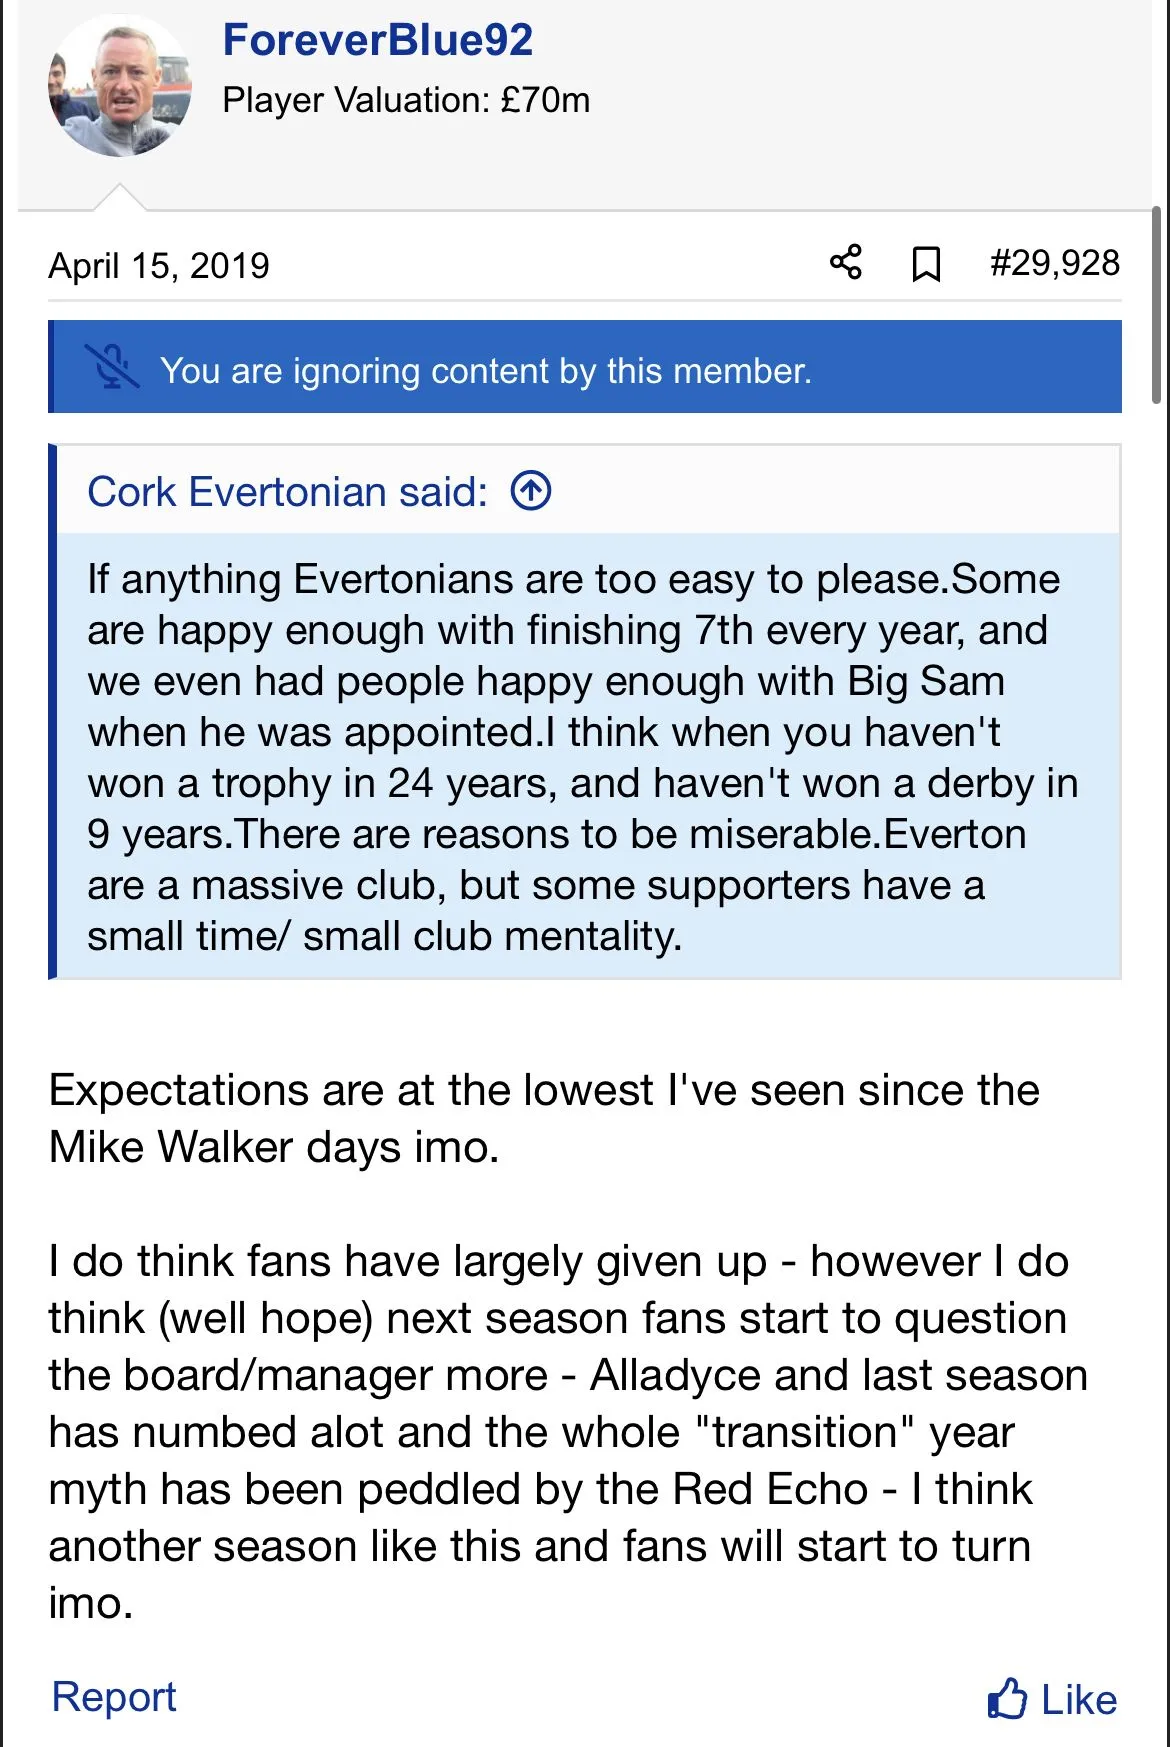The width and height of the screenshot is (1170, 1747).
Task: Jump to Cork Evertonian's original post arrow
Action: tap(531, 491)
